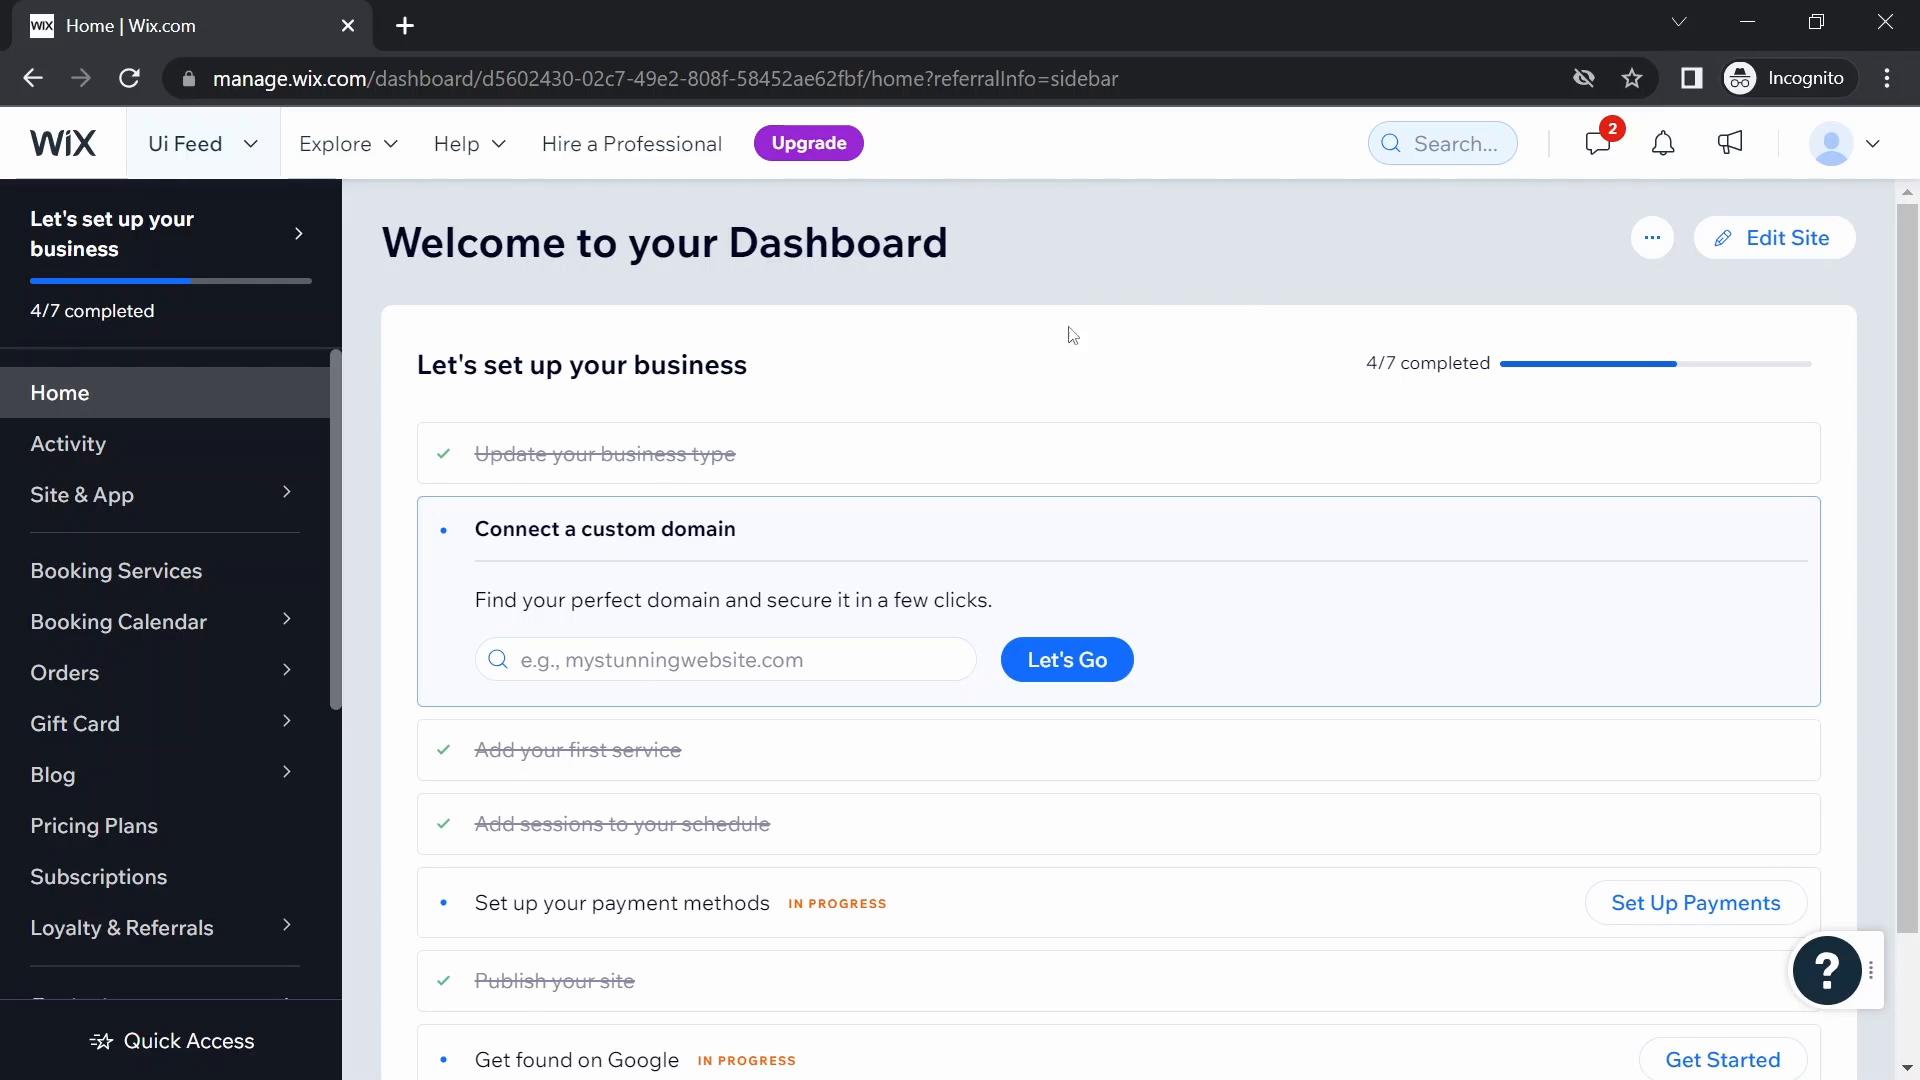
Task: Click the Add your first service checkmark
Action: pos(443,750)
